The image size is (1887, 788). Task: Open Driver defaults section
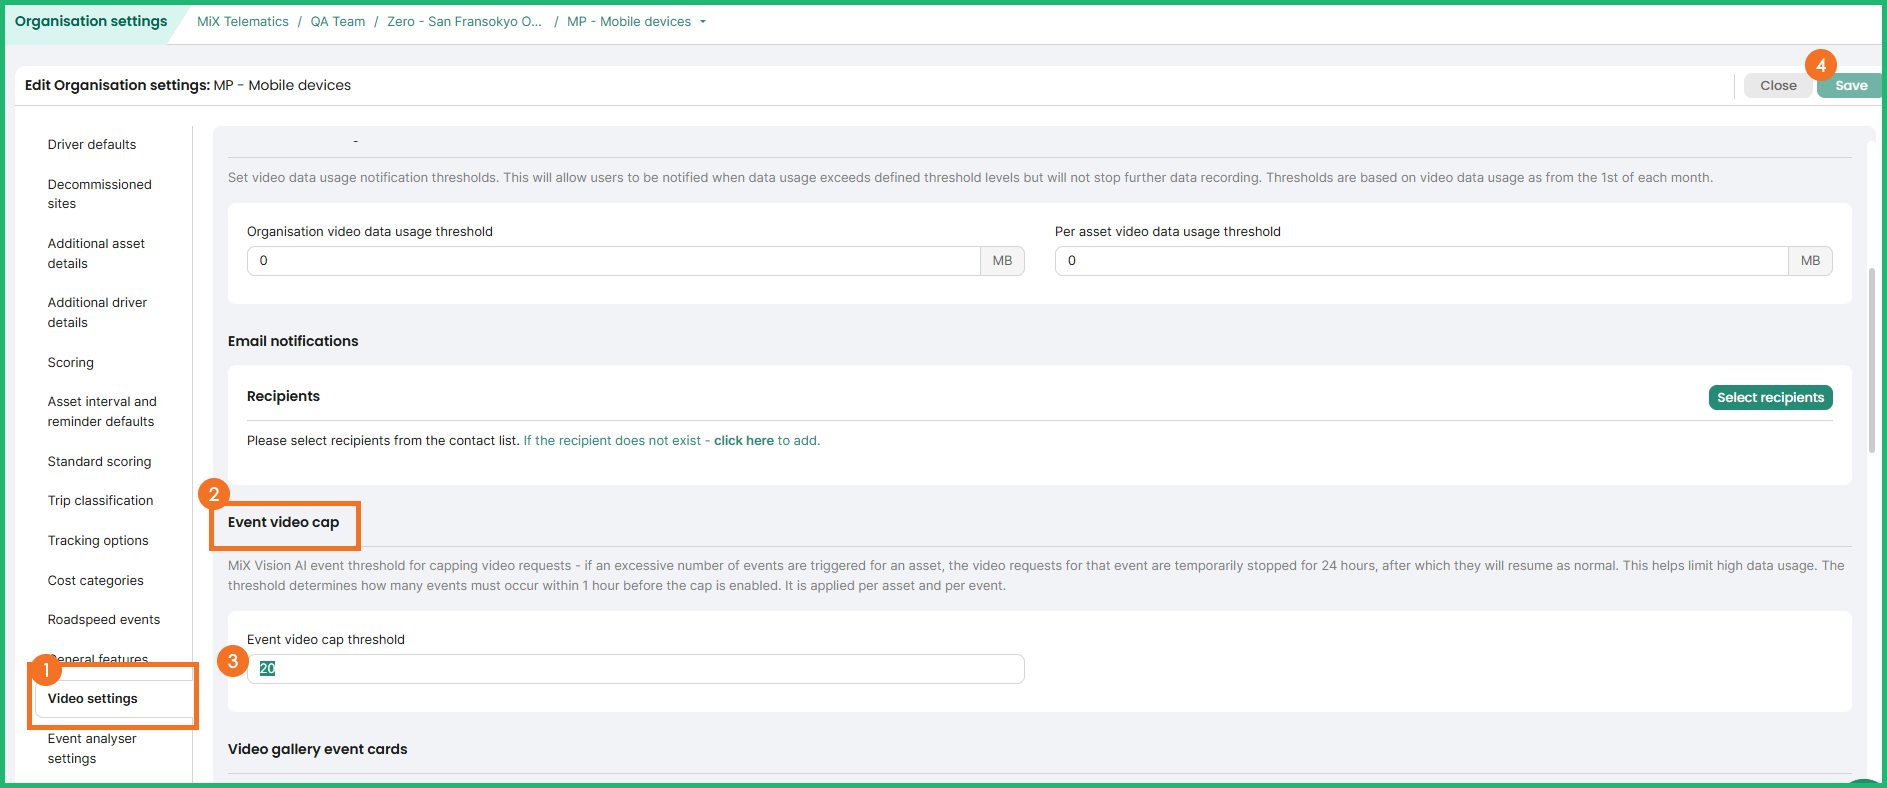(92, 145)
